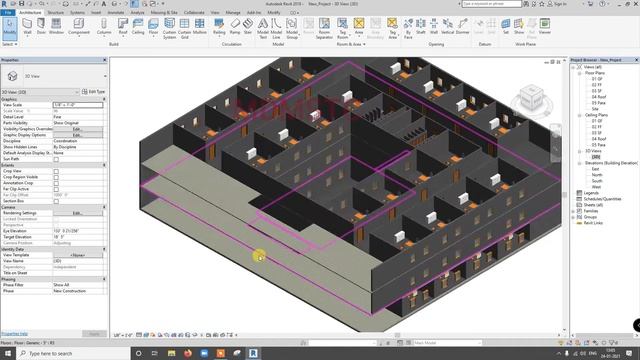Switch to the Insert ribbon tab
The width and height of the screenshot is (640, 360).
pos(96,13)
